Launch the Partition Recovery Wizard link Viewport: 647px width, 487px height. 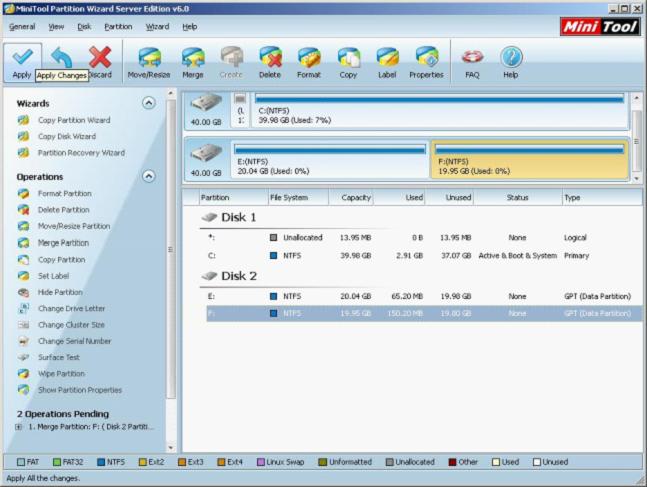(81, 153)
